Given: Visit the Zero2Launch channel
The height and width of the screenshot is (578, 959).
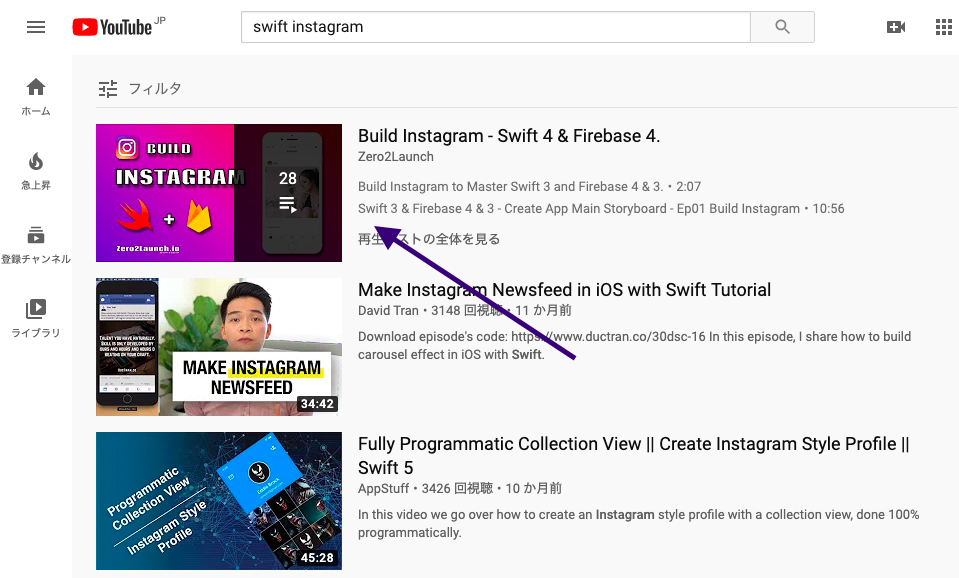Looking at the screenshot, I should pos(396,157).
